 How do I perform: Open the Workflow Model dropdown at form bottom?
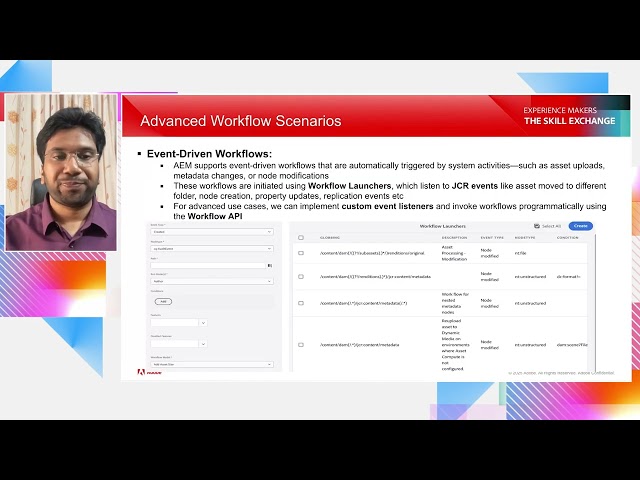coord(212,364)
